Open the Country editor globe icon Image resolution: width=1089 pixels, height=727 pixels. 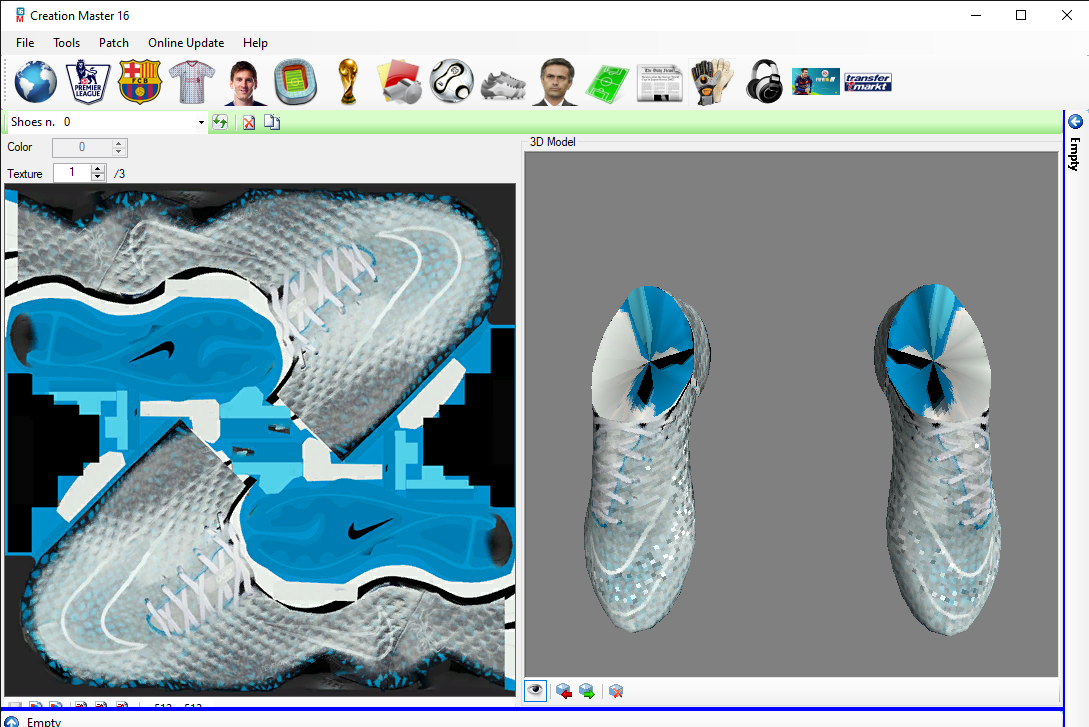pos(36,82)
